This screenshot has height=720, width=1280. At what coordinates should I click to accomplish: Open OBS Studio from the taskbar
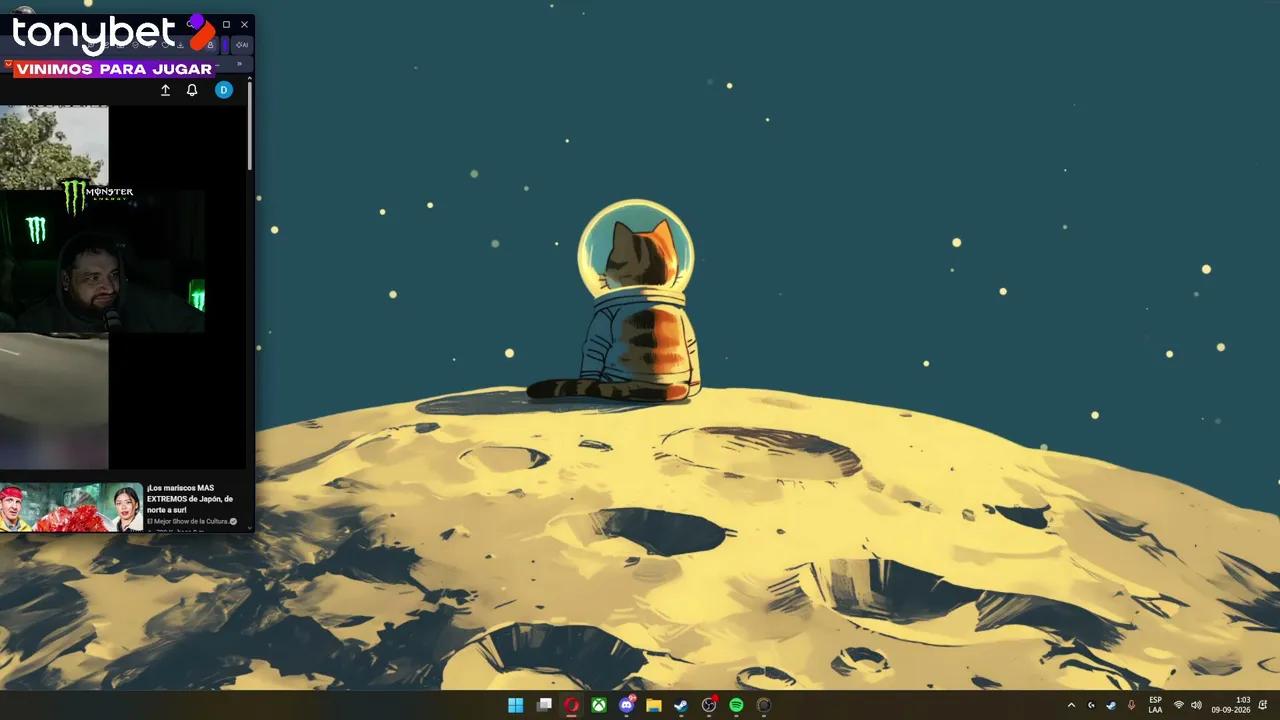pyautogui.click(x=709, y=705)
